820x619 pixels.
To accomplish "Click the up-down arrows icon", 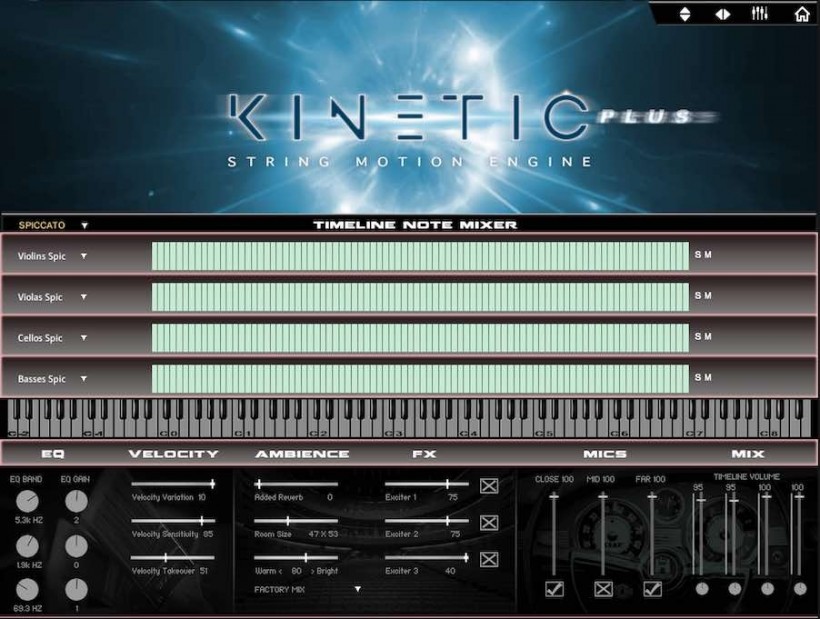I will pos(685,14).
